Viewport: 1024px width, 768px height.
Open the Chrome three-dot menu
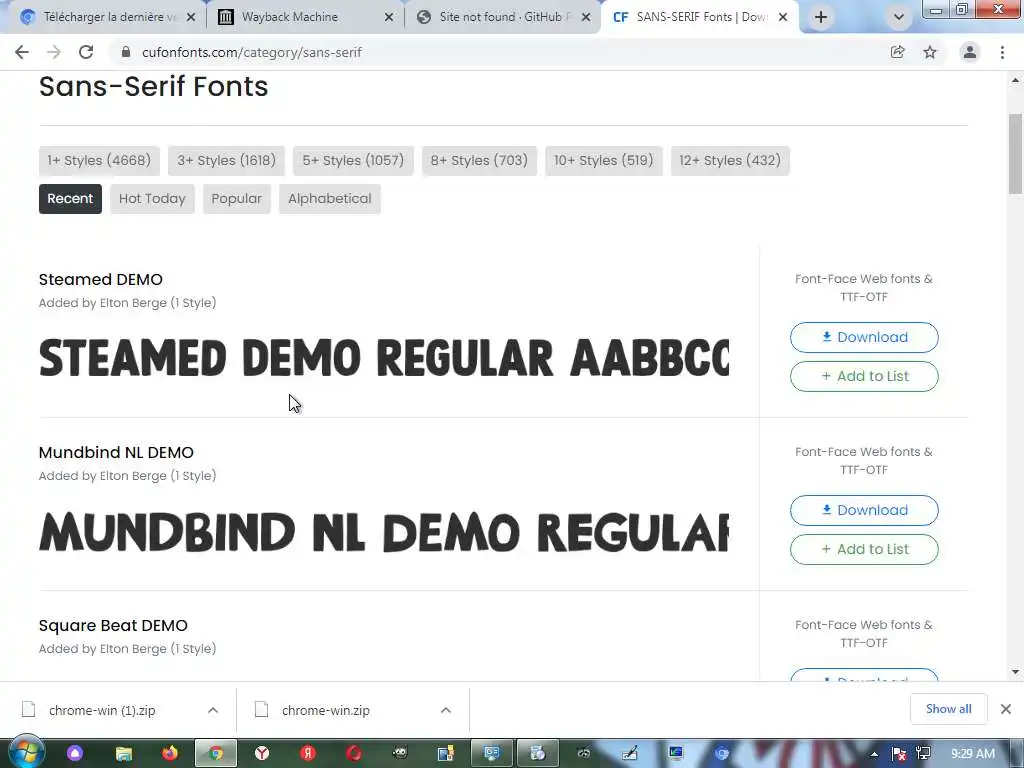pyautogui.click(x=1002, y=52)
